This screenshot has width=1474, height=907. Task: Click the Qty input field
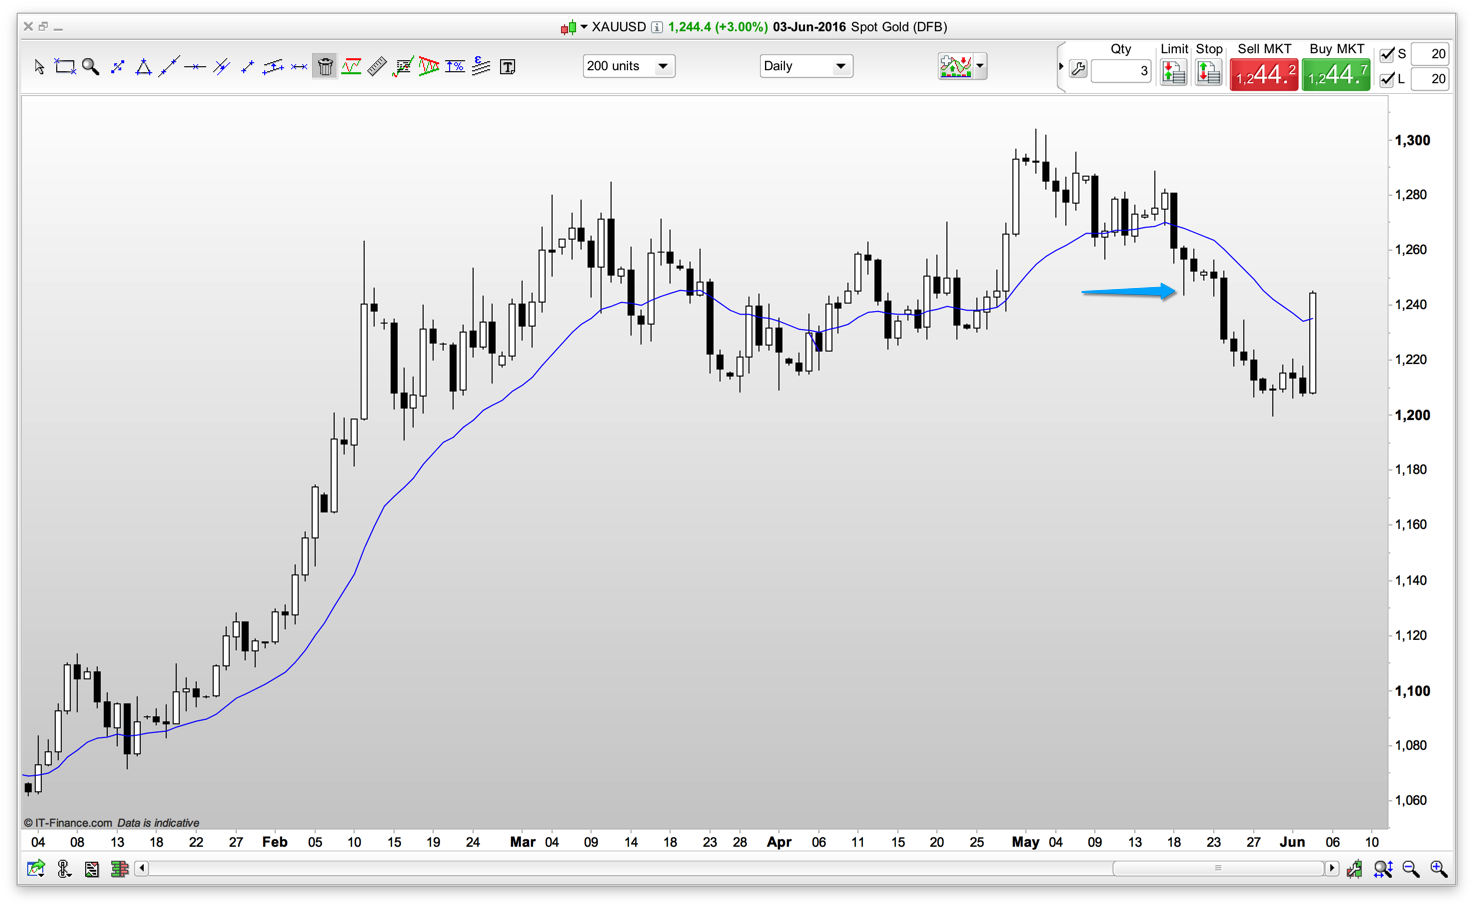click(x=1121, y=71)
